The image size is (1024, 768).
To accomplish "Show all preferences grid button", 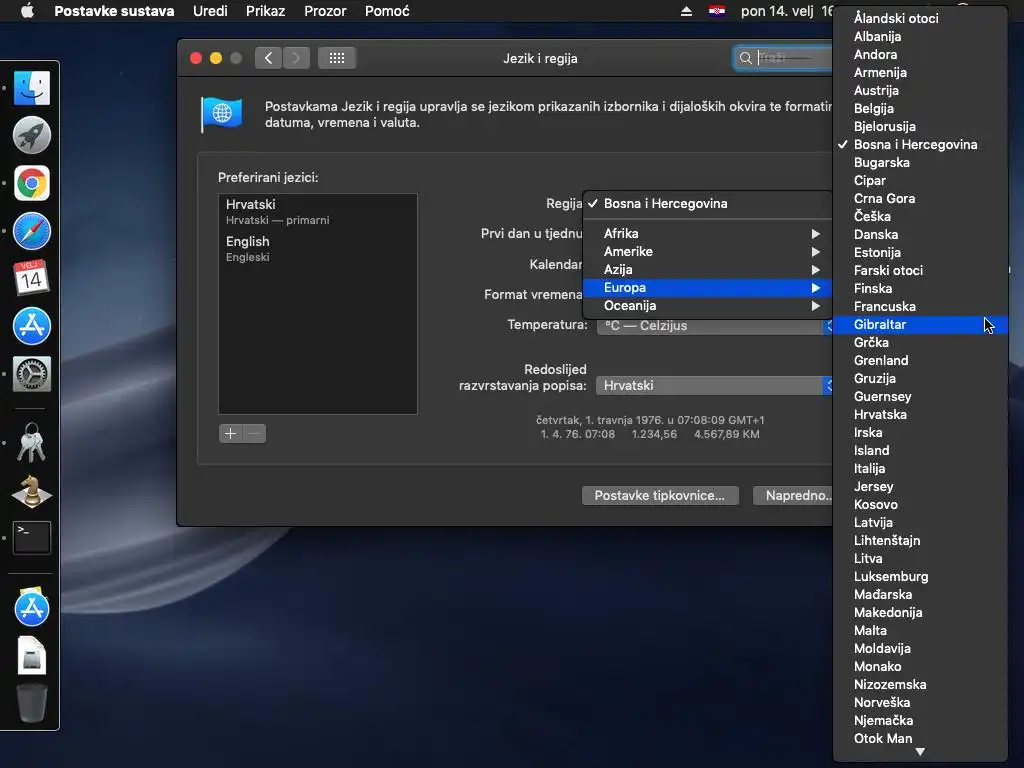I will (x=337, y=58).
